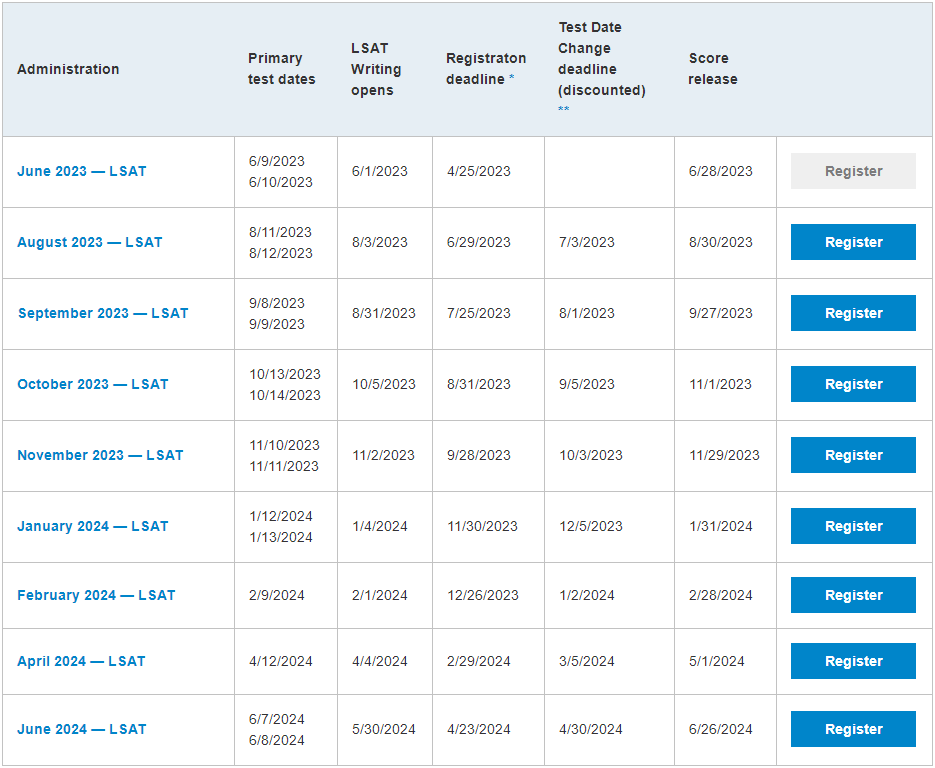Select 8/31/2023 in the October 2023 row

click(479, 384)
